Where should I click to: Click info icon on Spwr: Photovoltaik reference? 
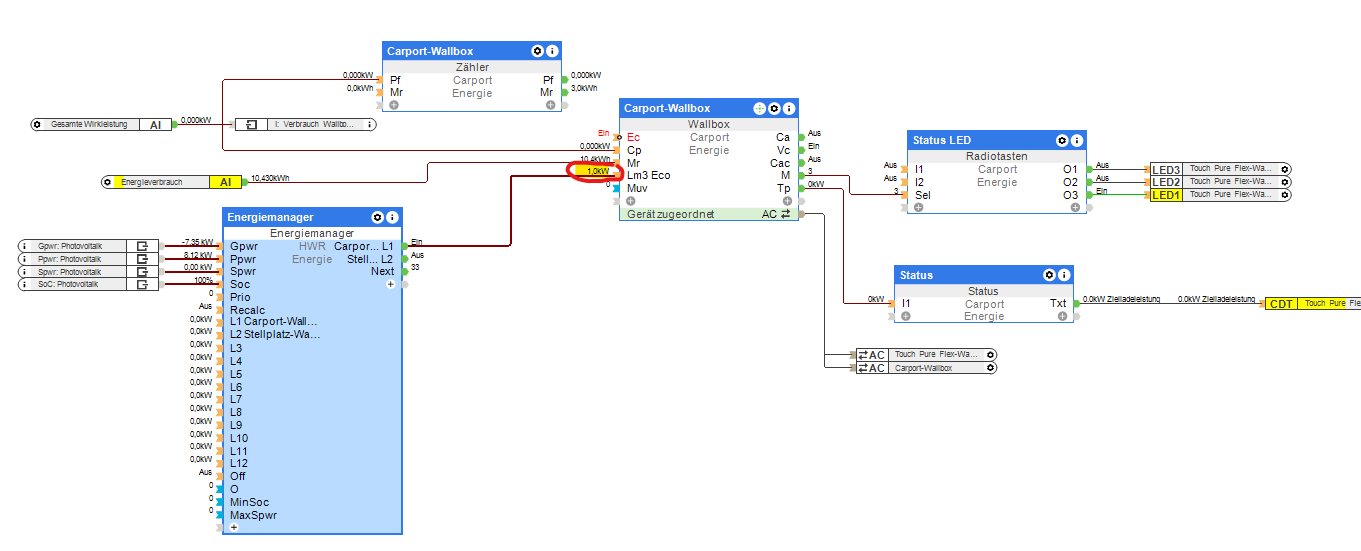point(25,272)
